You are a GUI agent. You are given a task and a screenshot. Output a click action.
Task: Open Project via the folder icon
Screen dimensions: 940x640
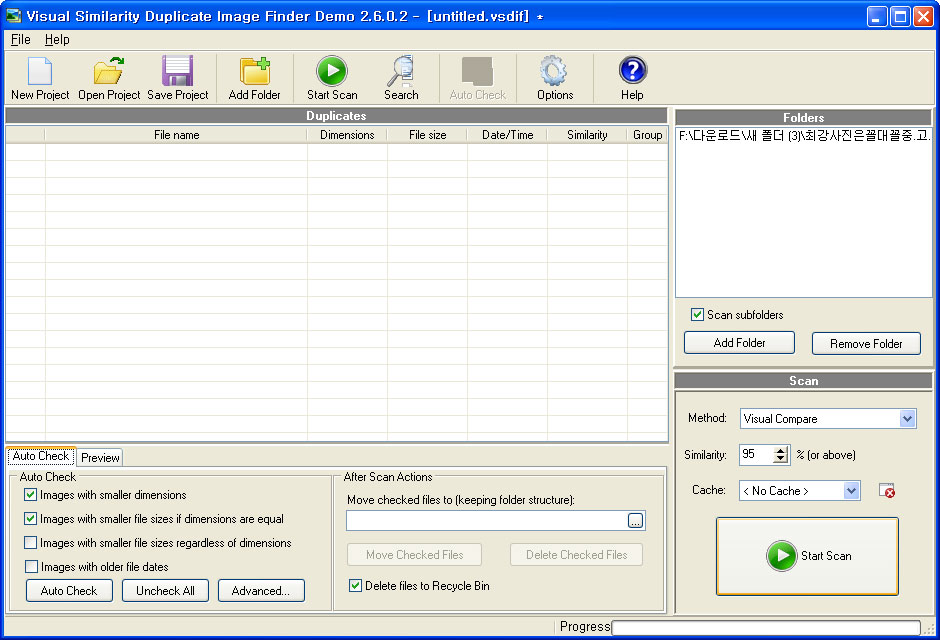(109, 78)
